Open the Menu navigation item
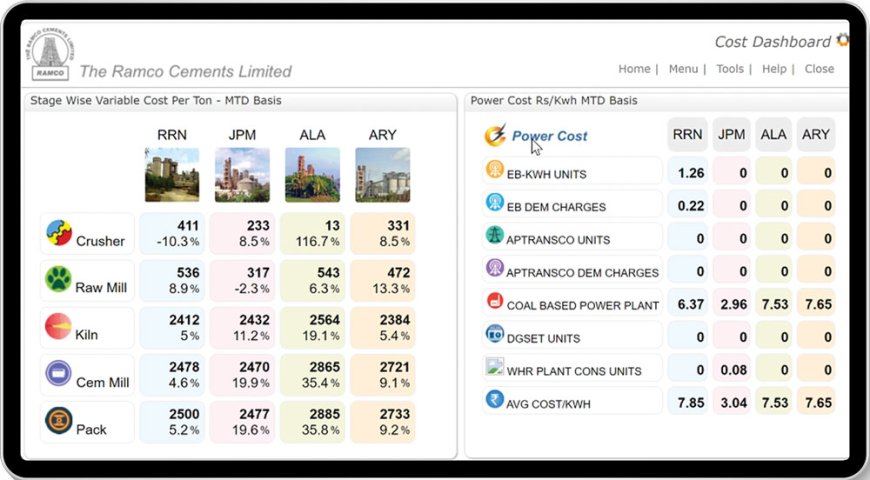Viewport: 870px width, 480px height. coord(683,69)
